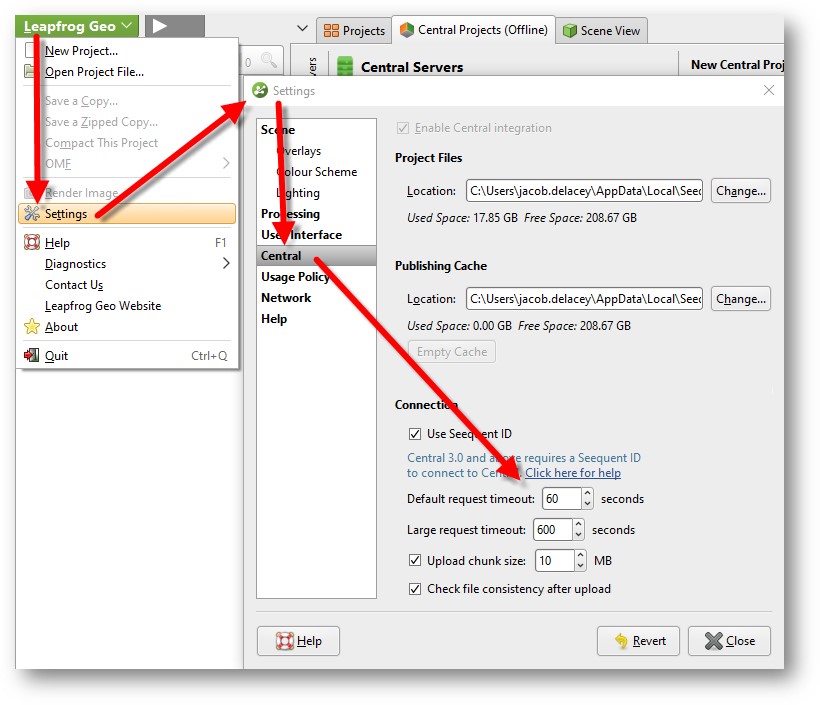Viewport: 820px width, 705px height.
Task: Click the About star icon
Action: click(32, 327)
